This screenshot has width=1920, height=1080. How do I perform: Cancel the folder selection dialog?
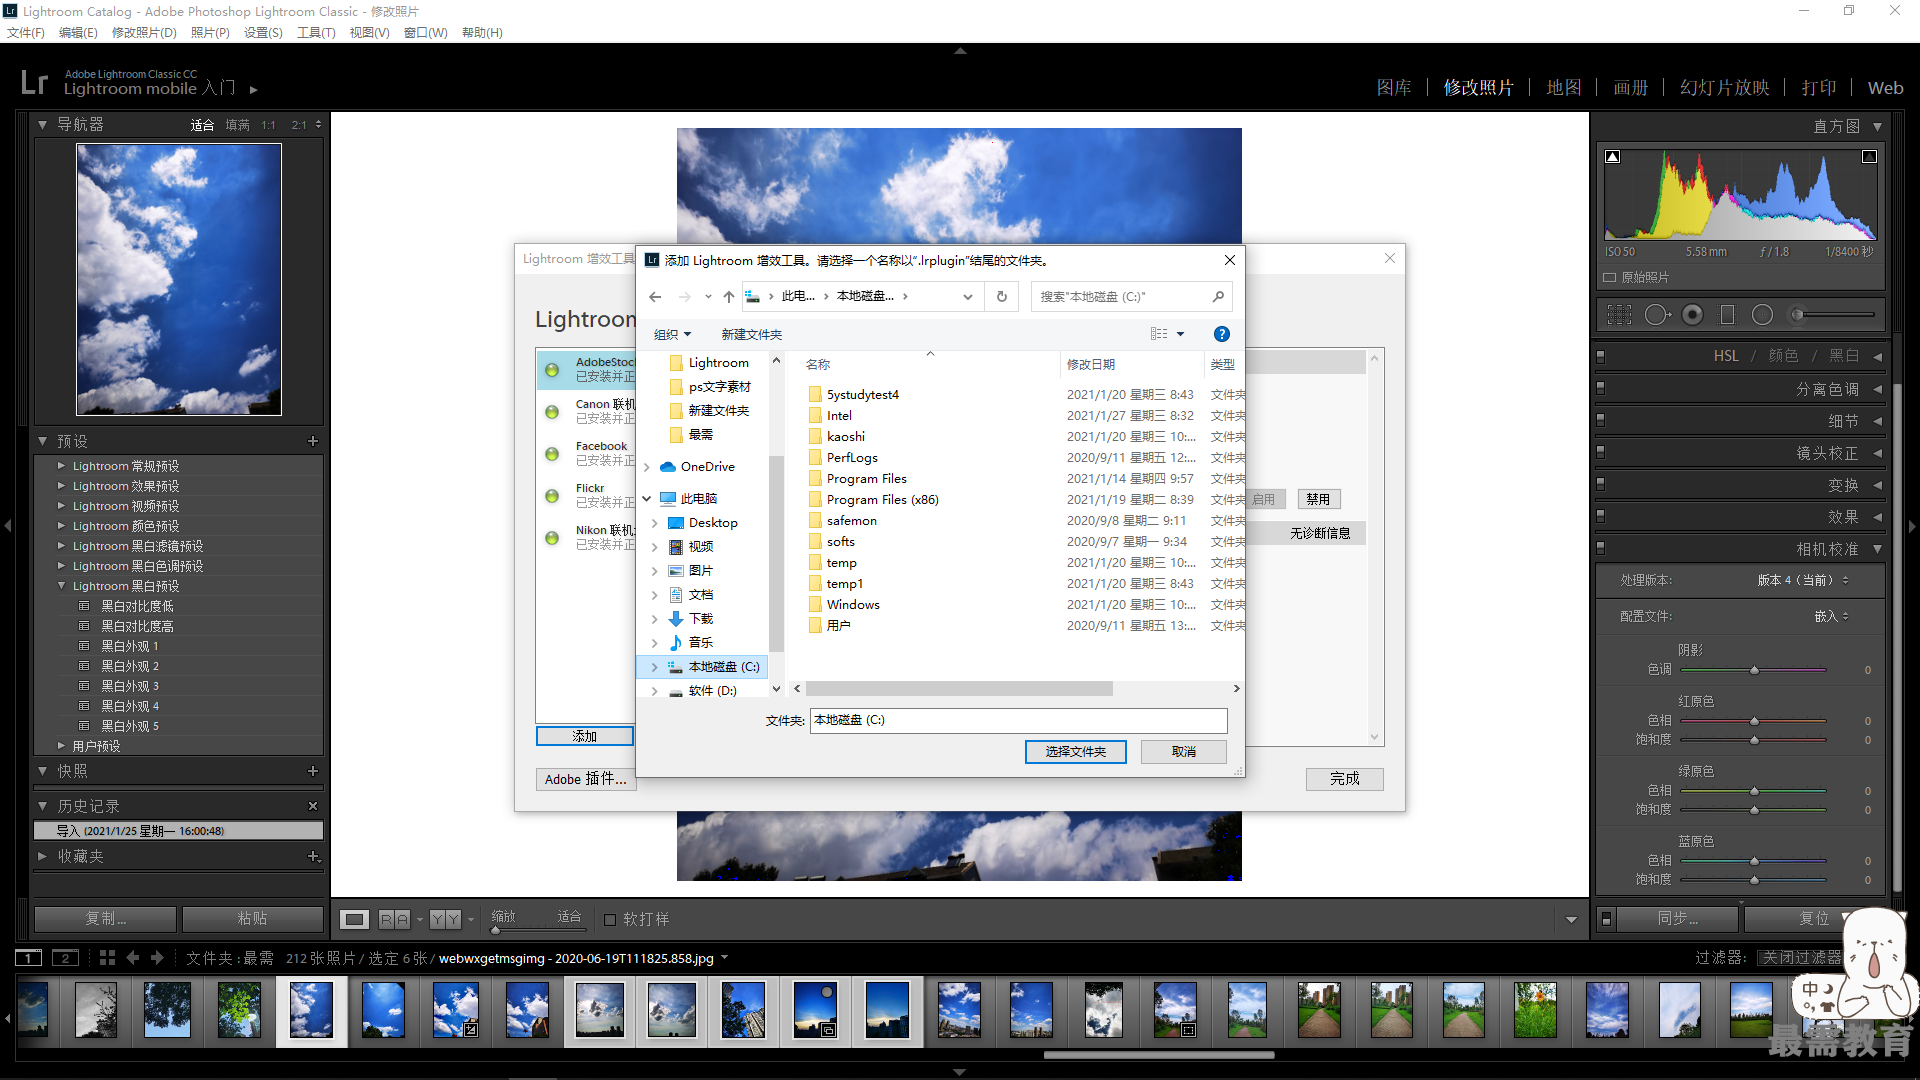coord(1184,752)
